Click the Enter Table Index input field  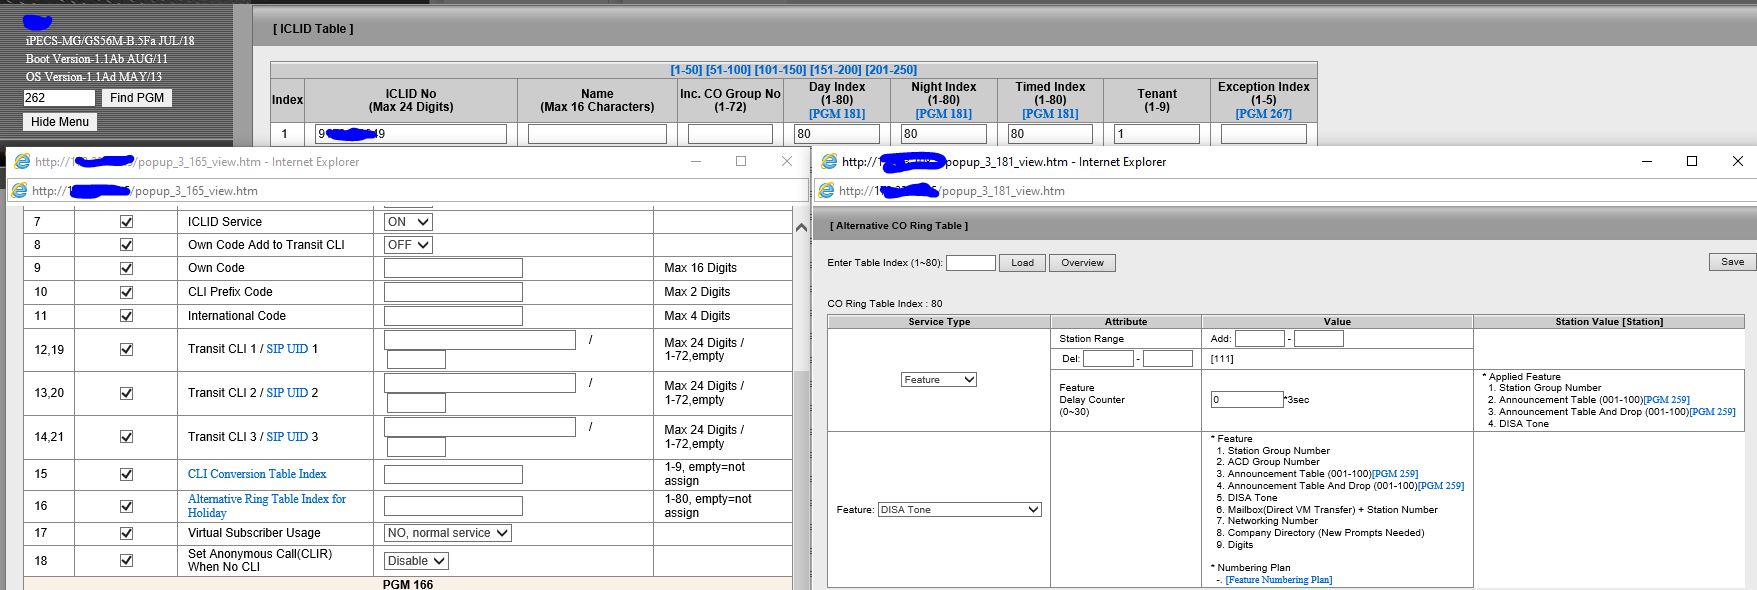[970, 263]
